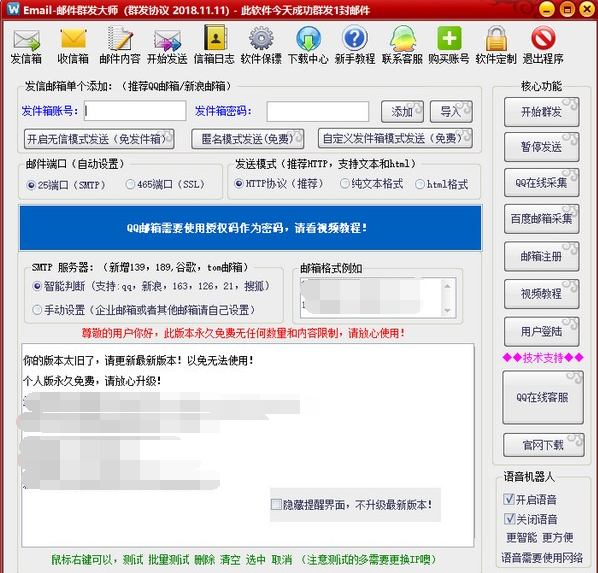Image resolution: width=598 pixels, height=573 pixels.
Task: Click the 用户登陆 button
Action: click(542, 332)
